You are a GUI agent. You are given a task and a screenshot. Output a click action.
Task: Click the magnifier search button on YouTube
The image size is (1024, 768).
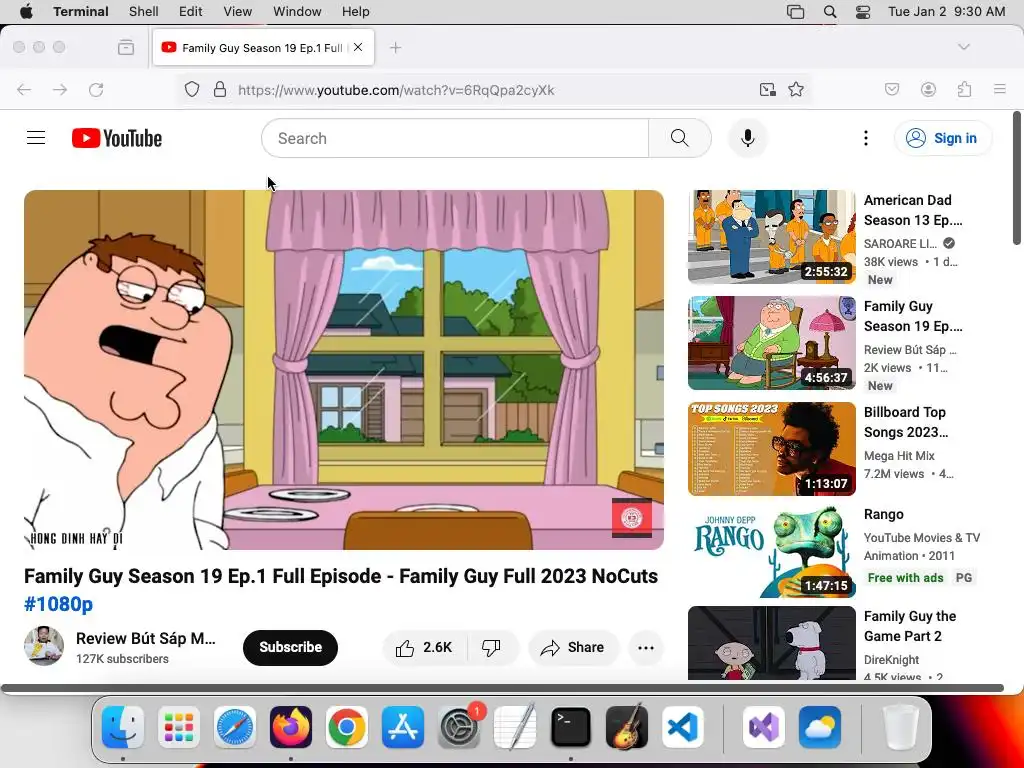pyautogui.click(x=679, y=138)
